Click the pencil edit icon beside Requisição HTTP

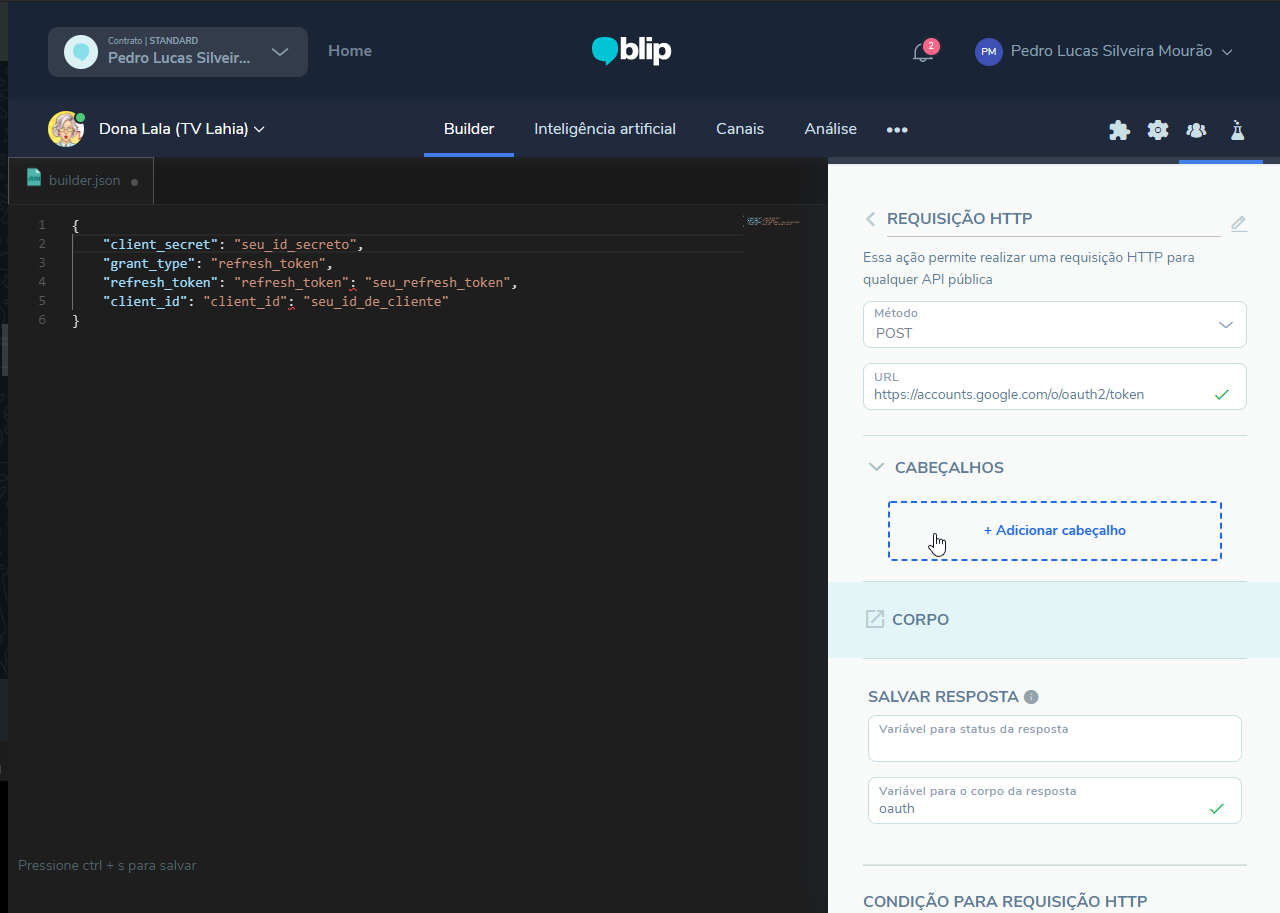tap(1239, 224)
